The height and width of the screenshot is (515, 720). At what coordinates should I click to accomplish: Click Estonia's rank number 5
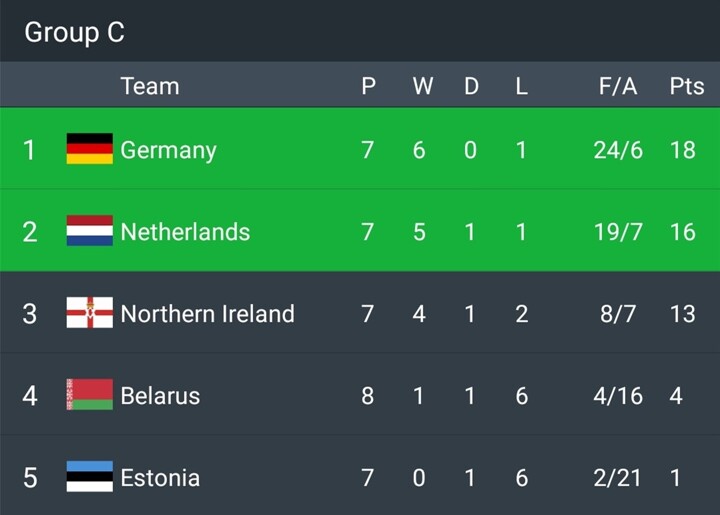tap(30, 477)
